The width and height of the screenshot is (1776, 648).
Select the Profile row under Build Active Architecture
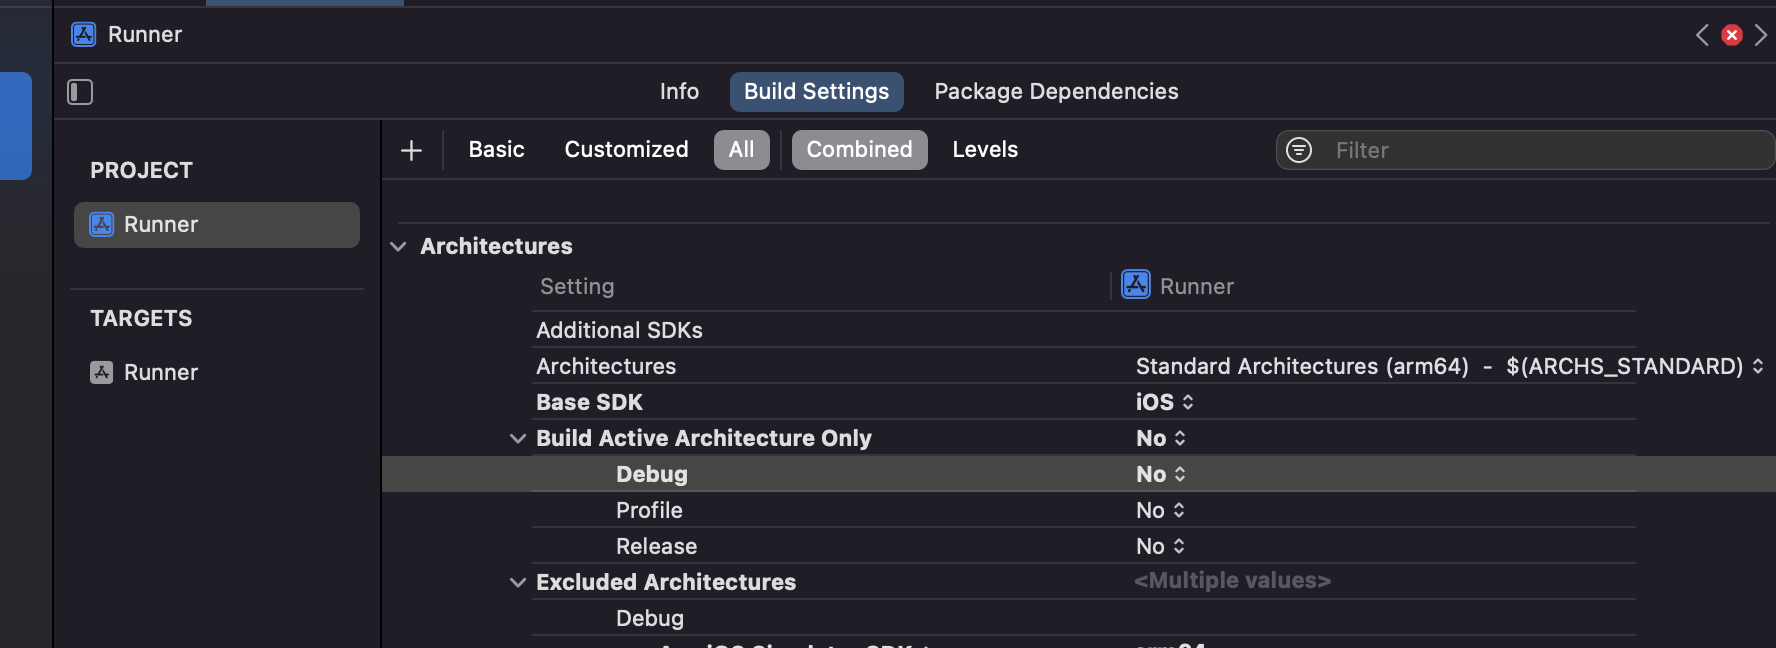1084,510
